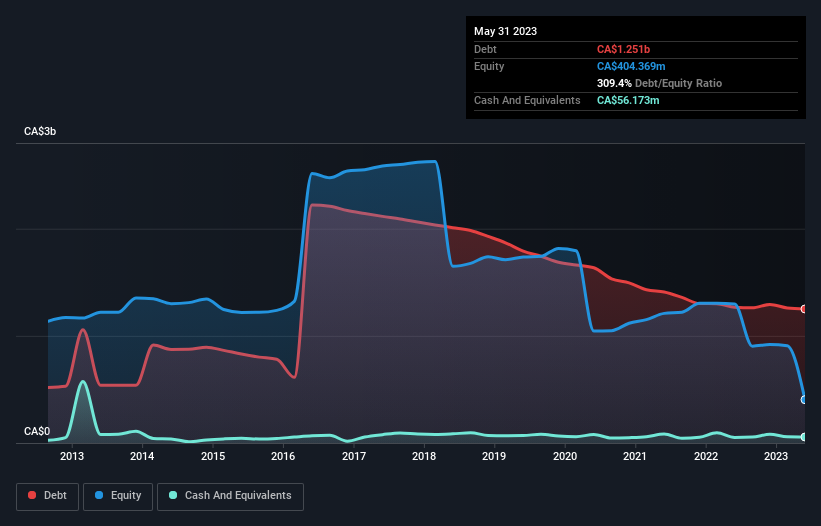Image resolution: width=821 pixels, height=526 pixels.
Task: Click the CA$56.173m cash value
Action: (x=628, y=100)
